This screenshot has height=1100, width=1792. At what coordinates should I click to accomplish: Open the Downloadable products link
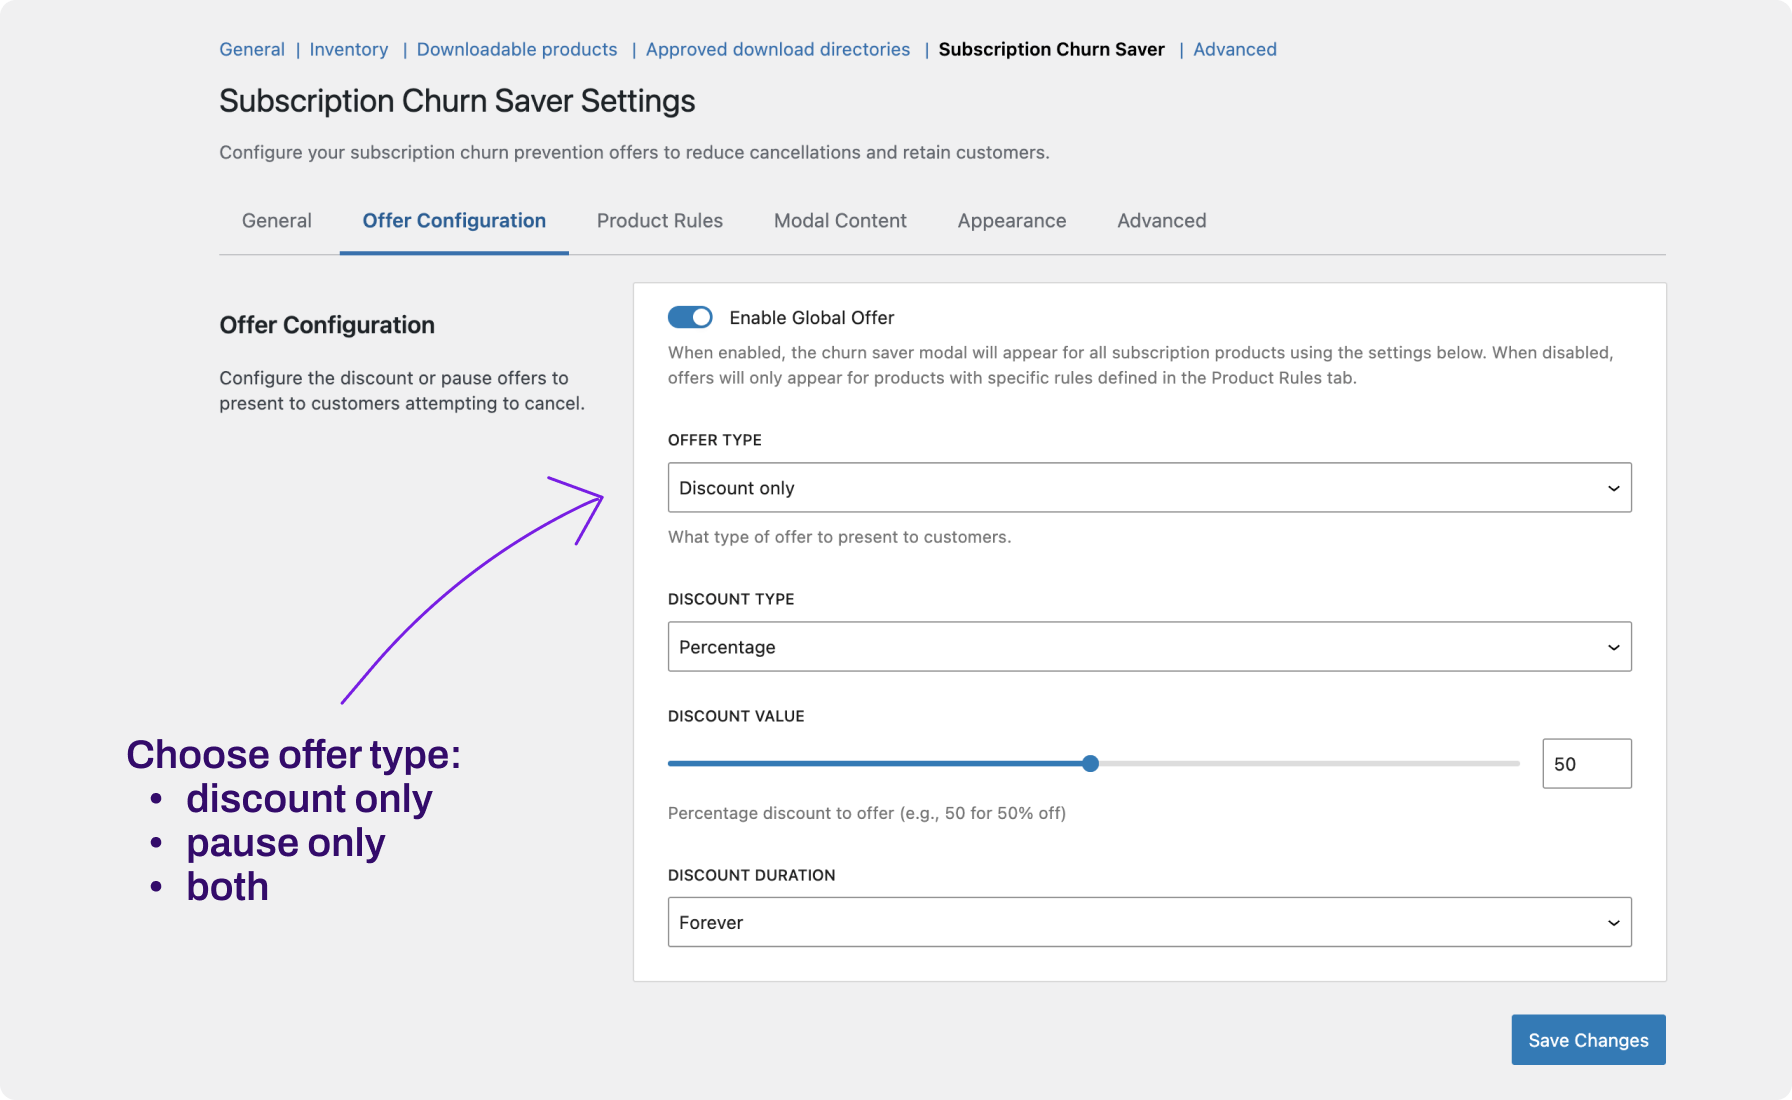click(517, 50)
